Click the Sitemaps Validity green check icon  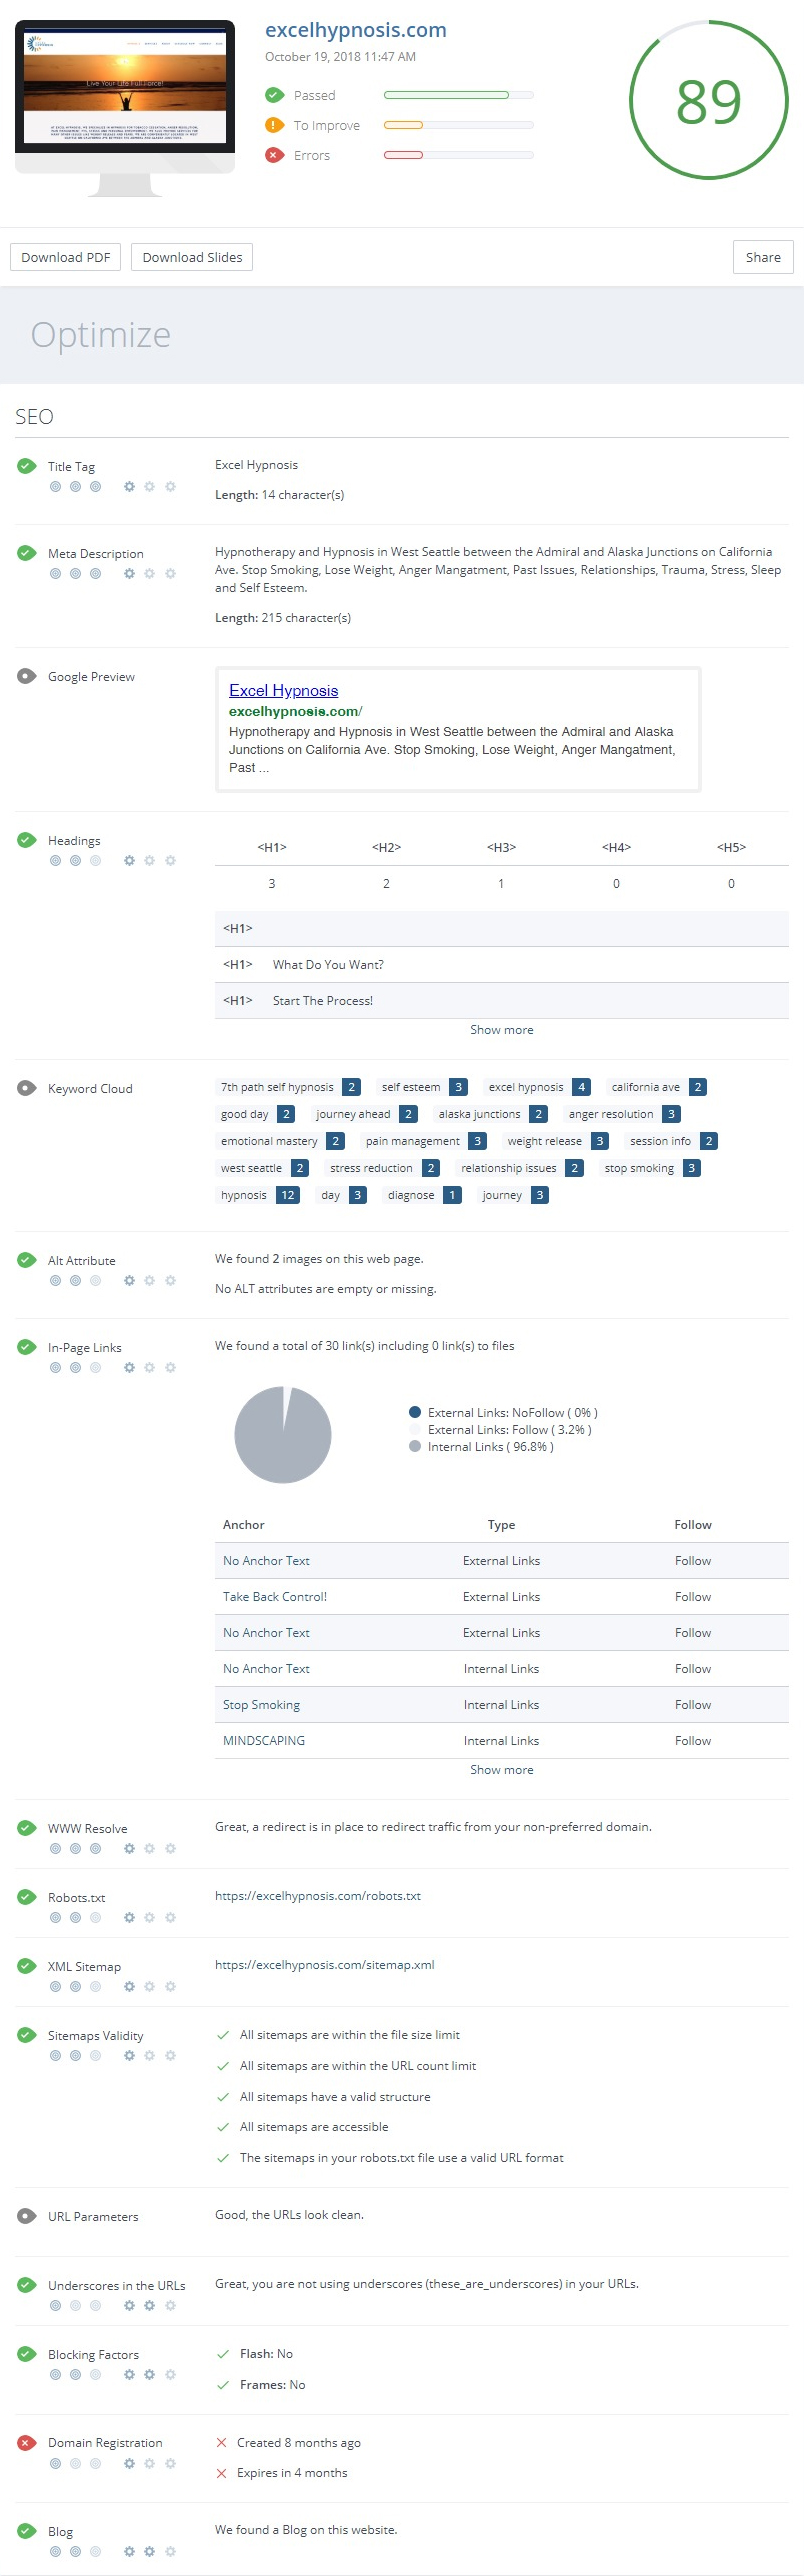[27, 2035]
